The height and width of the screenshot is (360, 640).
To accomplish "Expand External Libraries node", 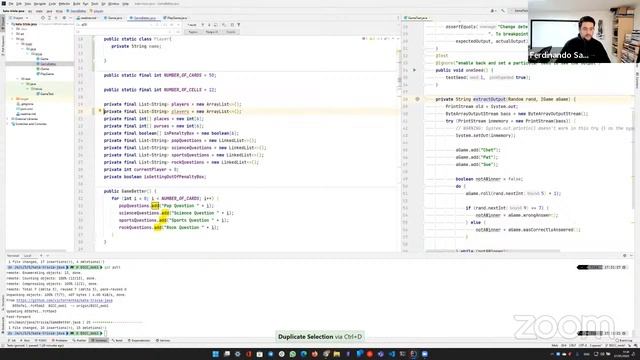I will point(8,119).
